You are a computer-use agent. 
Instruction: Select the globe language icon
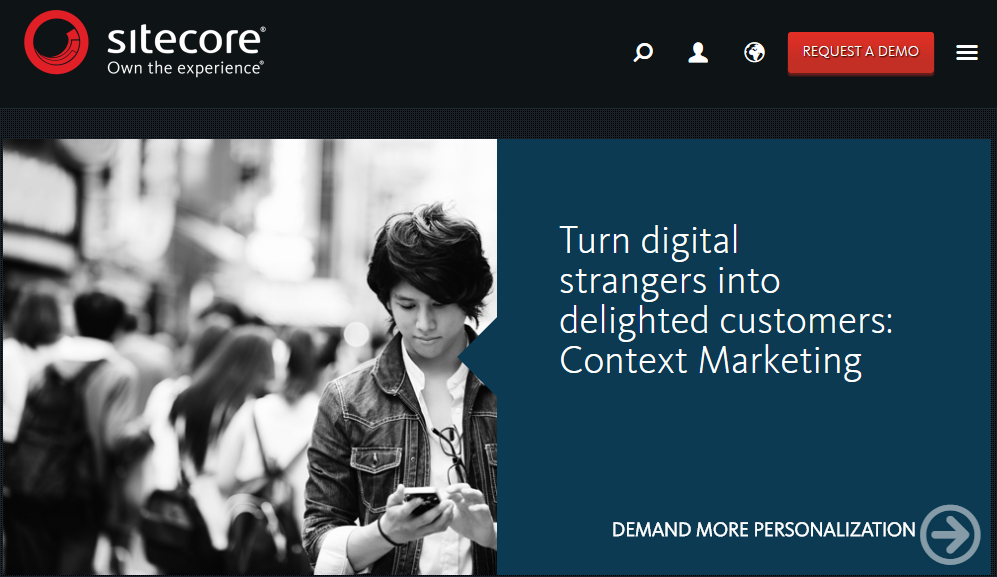[754, 52]
